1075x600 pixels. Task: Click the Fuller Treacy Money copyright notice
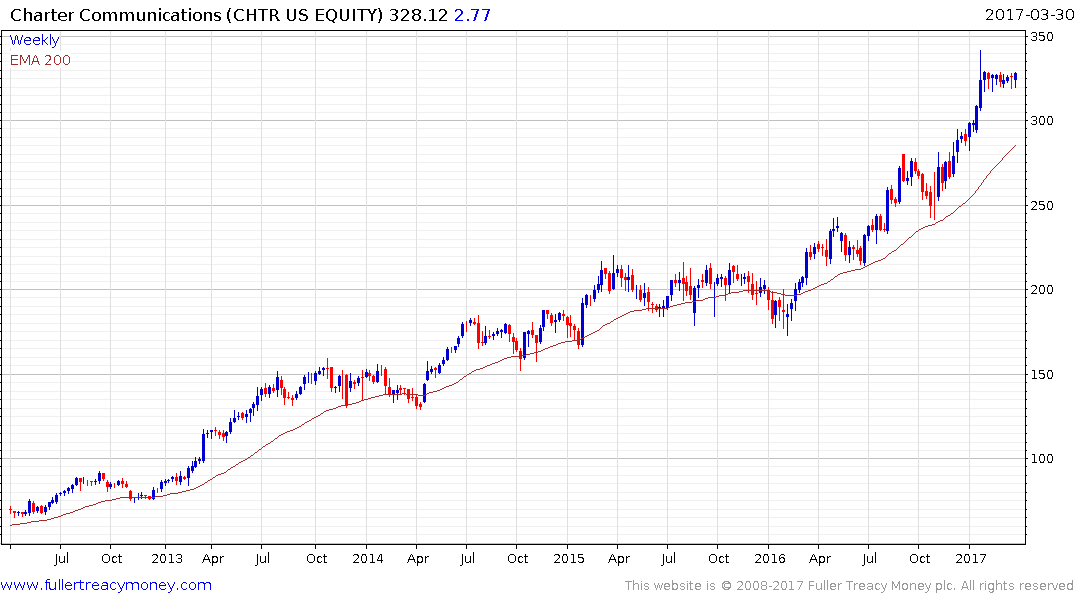click(849, 586)
